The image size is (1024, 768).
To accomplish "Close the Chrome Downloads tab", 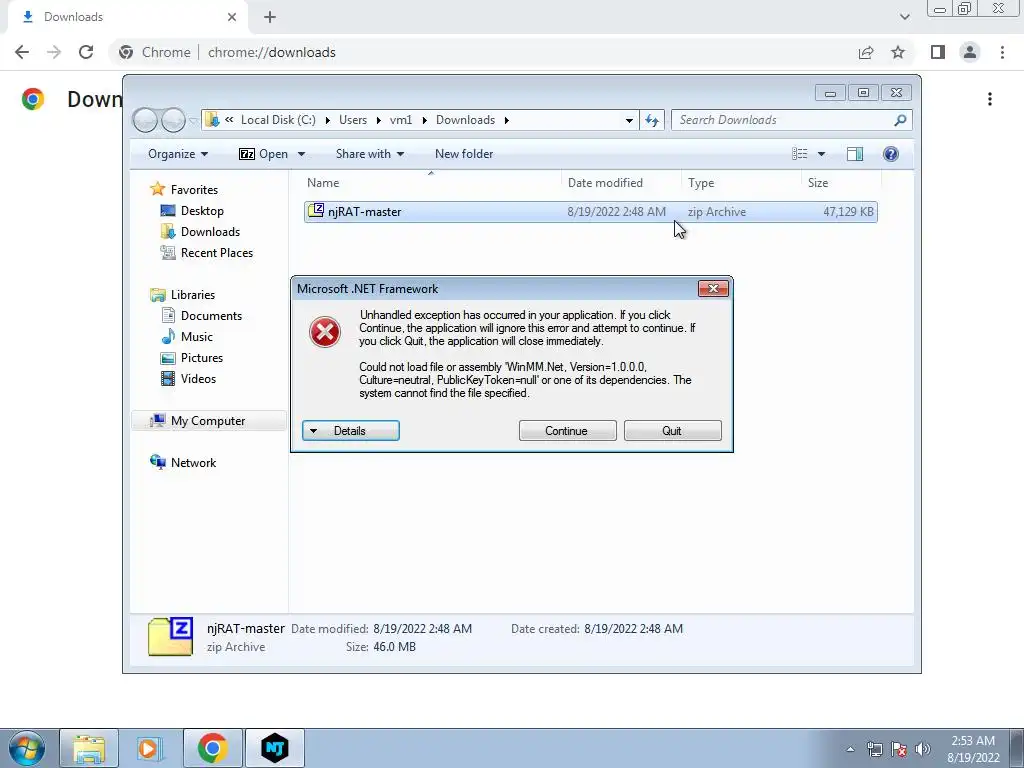I will 232,17.
